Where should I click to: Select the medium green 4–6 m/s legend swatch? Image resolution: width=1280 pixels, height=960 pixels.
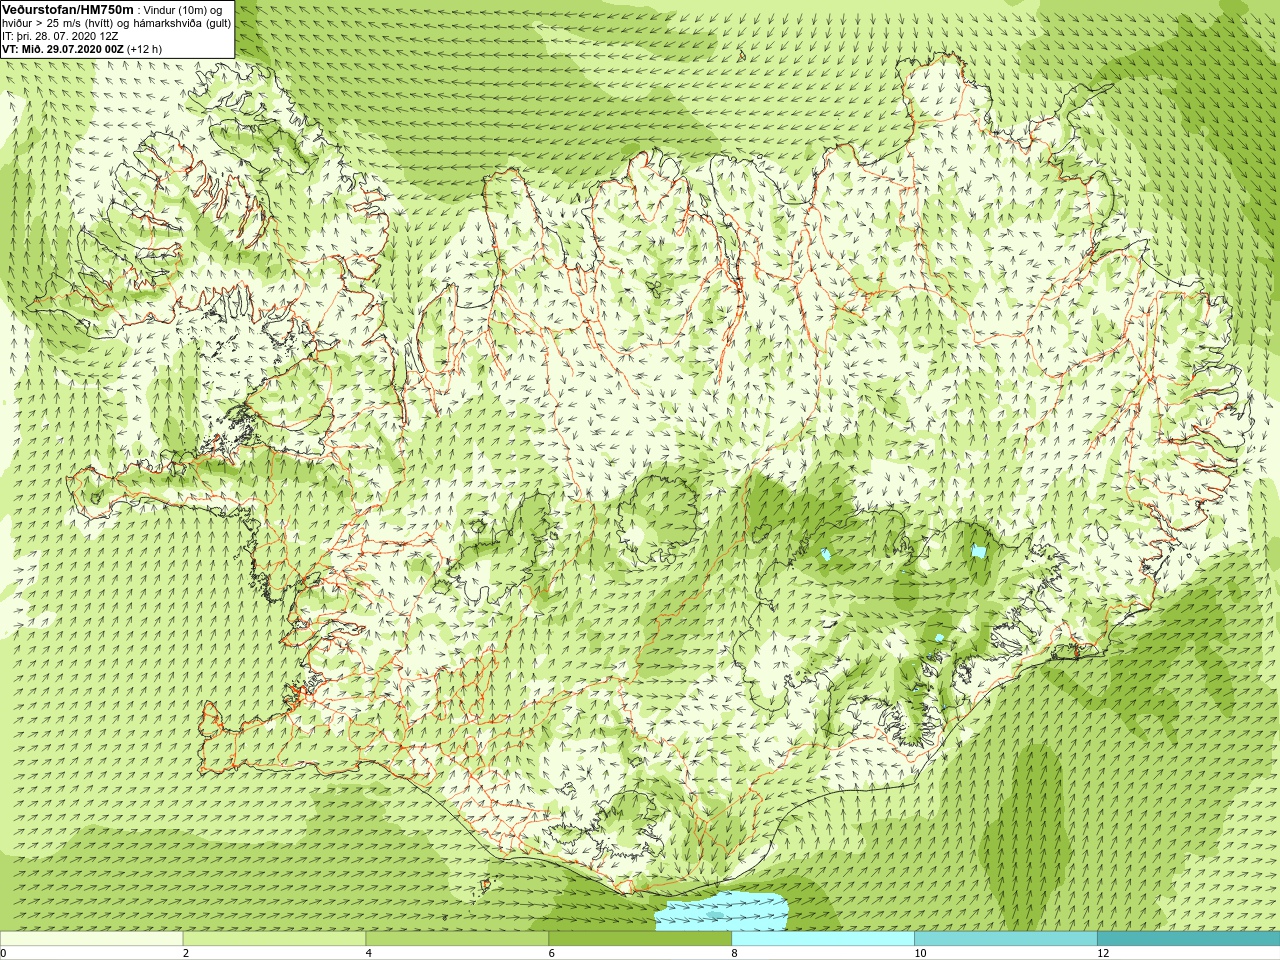457,939
